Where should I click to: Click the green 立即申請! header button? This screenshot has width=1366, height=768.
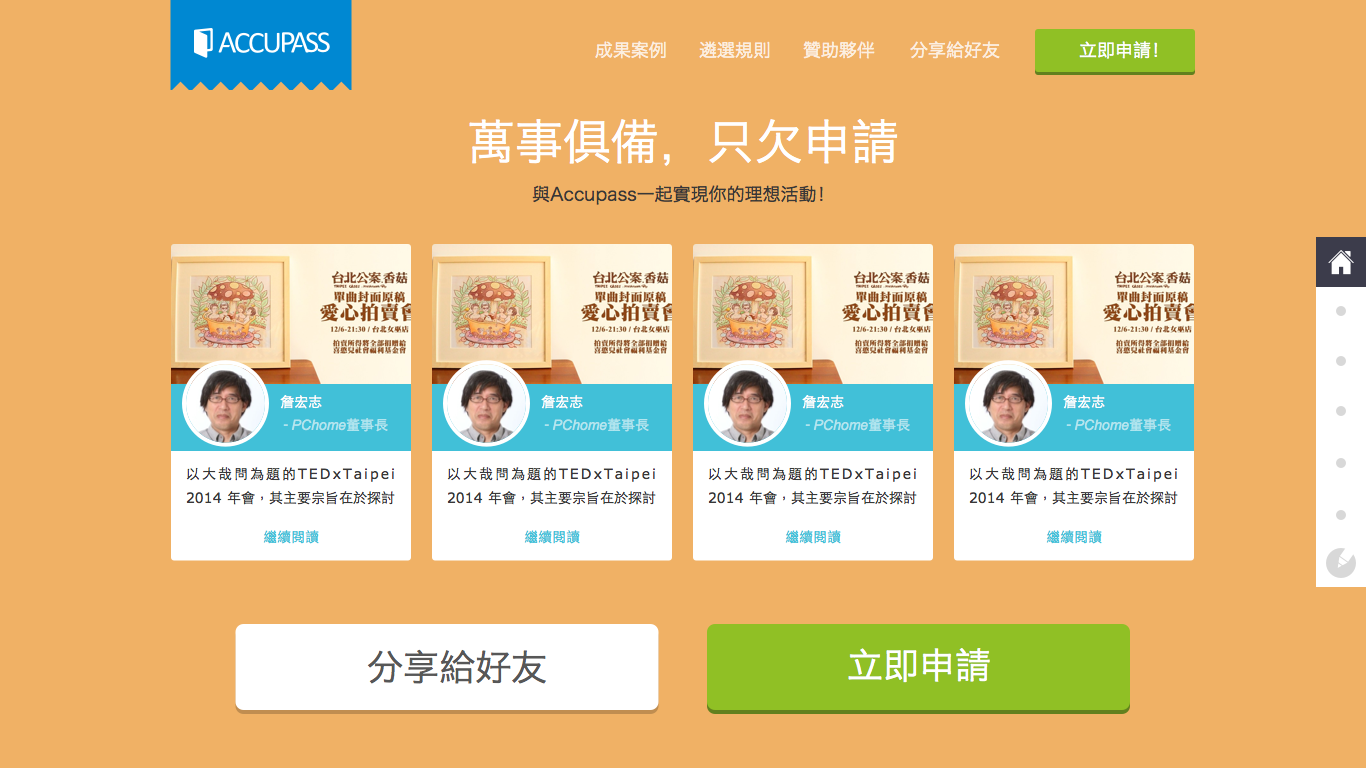click(1115, 51)
